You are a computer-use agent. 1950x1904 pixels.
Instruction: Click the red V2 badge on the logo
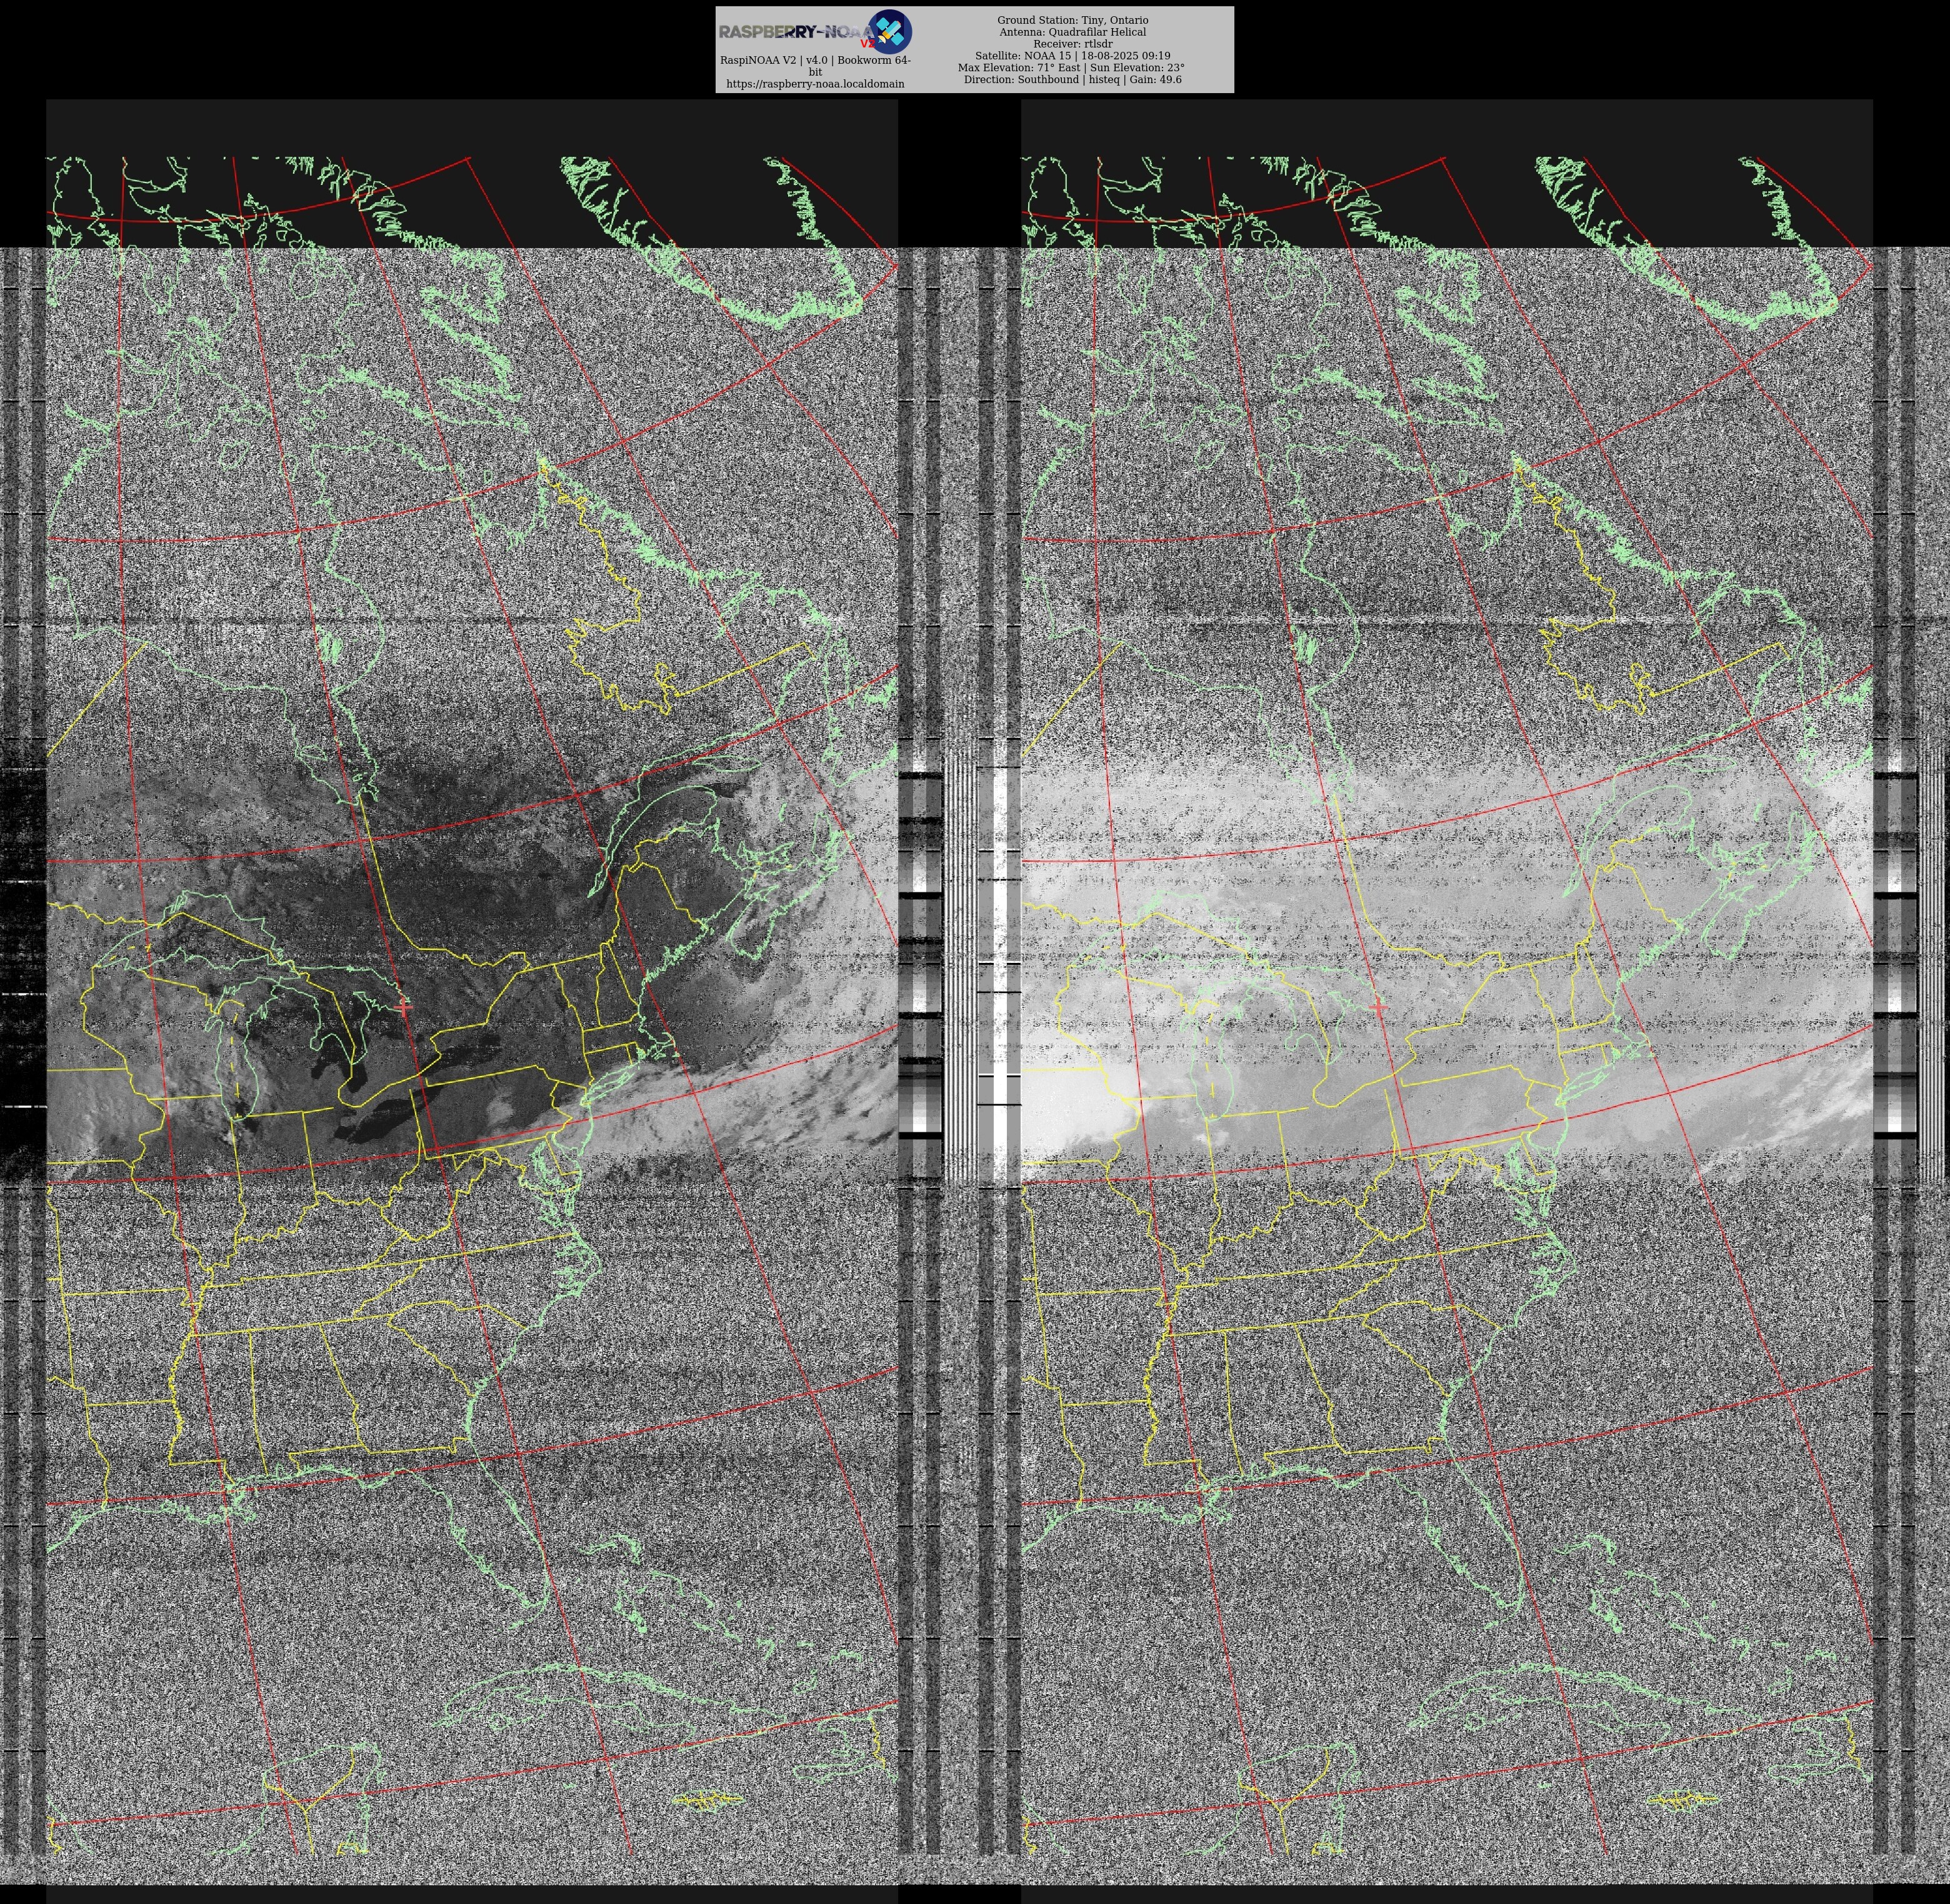pyautogui.click(x=866, y=44)
